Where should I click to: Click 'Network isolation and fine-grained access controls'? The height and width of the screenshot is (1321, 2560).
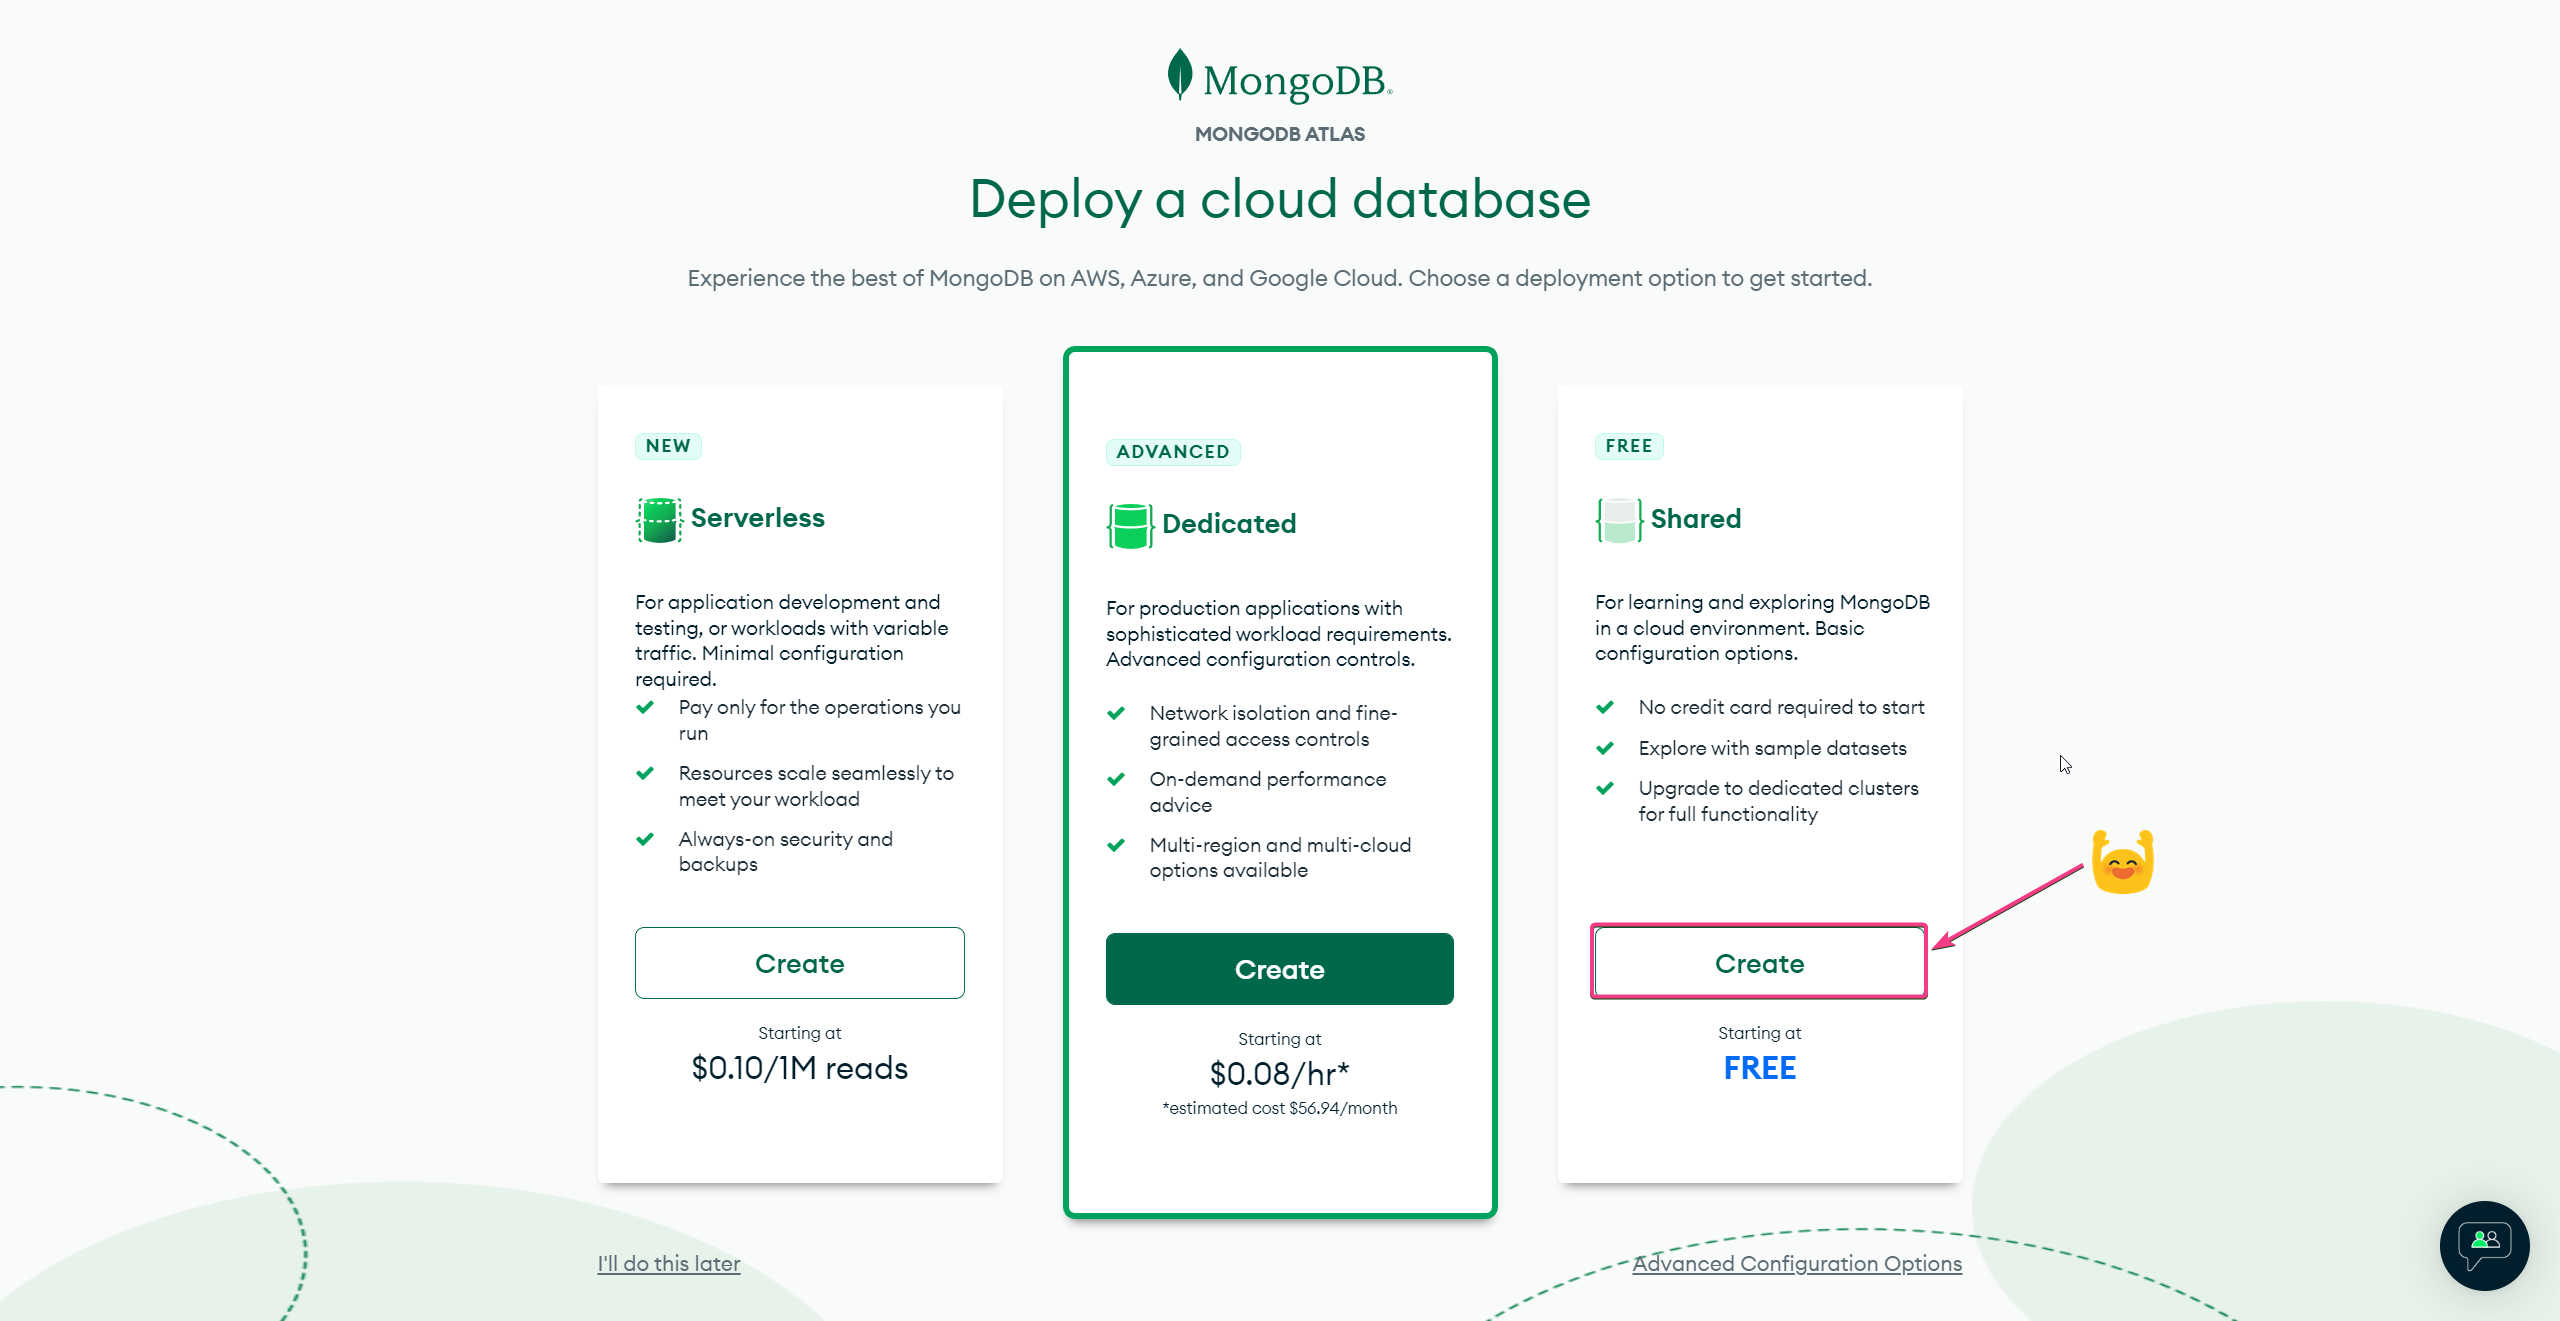1274,726
